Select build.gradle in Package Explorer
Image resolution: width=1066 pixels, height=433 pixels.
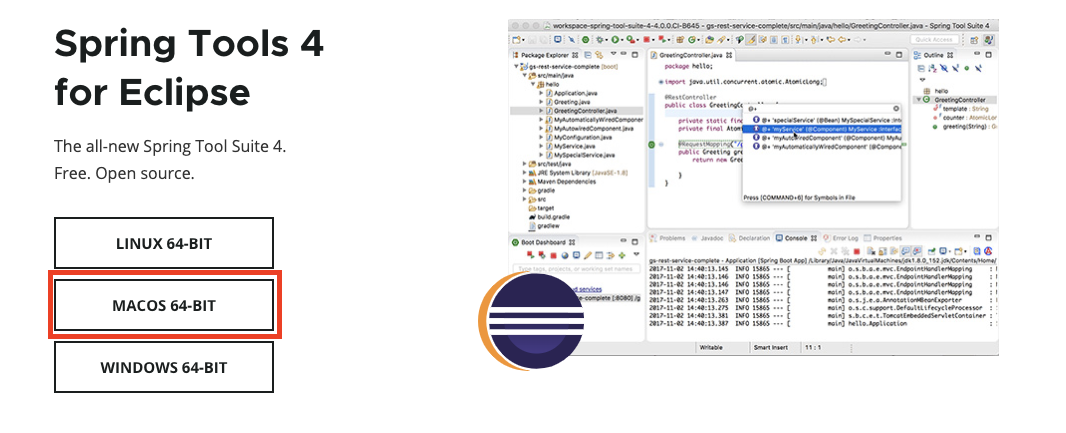pyautogui.click(x=551, y=217)
